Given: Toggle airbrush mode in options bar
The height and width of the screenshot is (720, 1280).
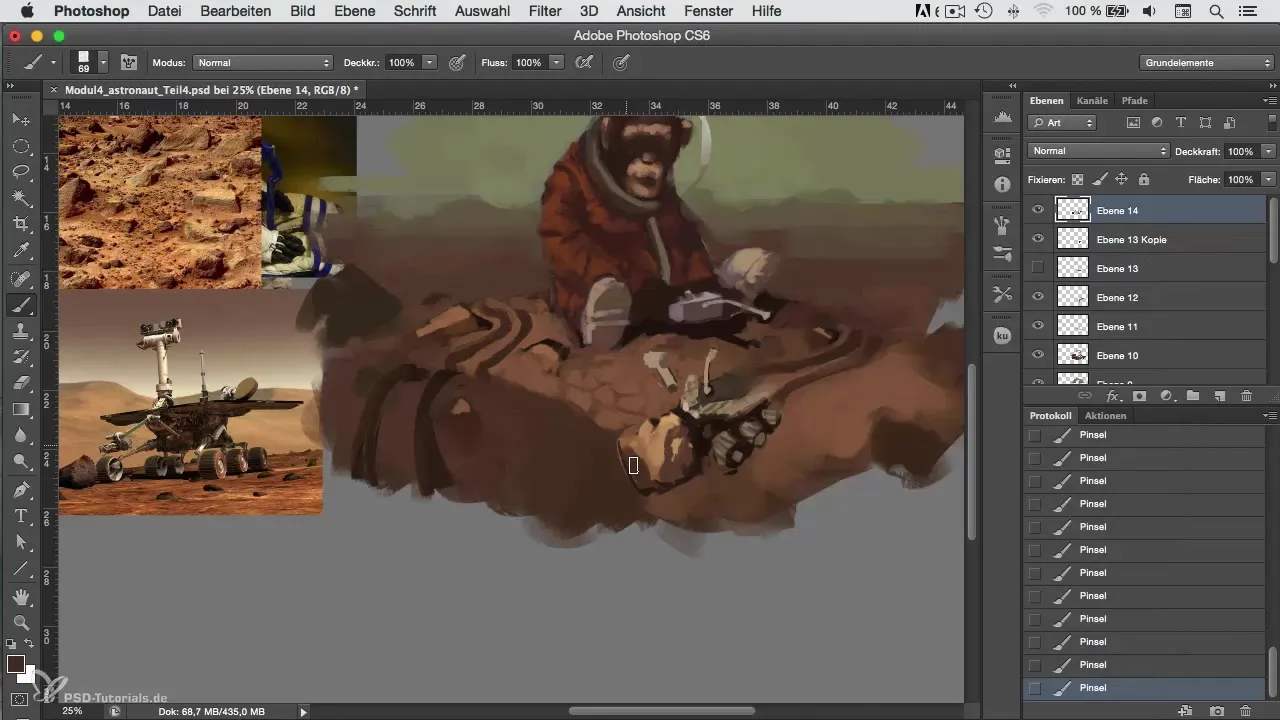Looking at the screenshot, I should pyautogui.click(x=584, y=62).
